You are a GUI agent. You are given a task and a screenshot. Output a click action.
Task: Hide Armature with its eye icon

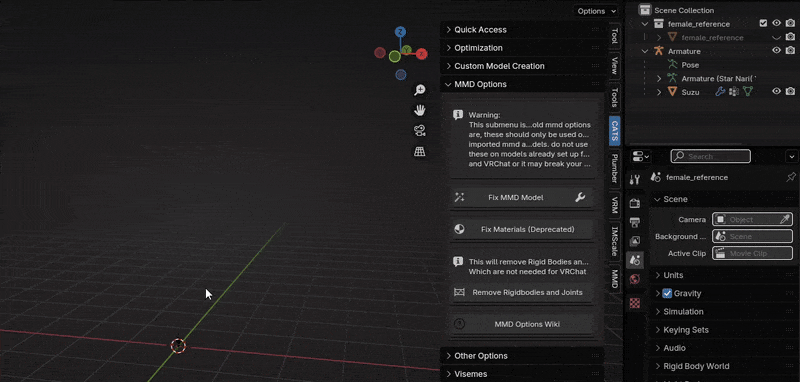(777, 50)
